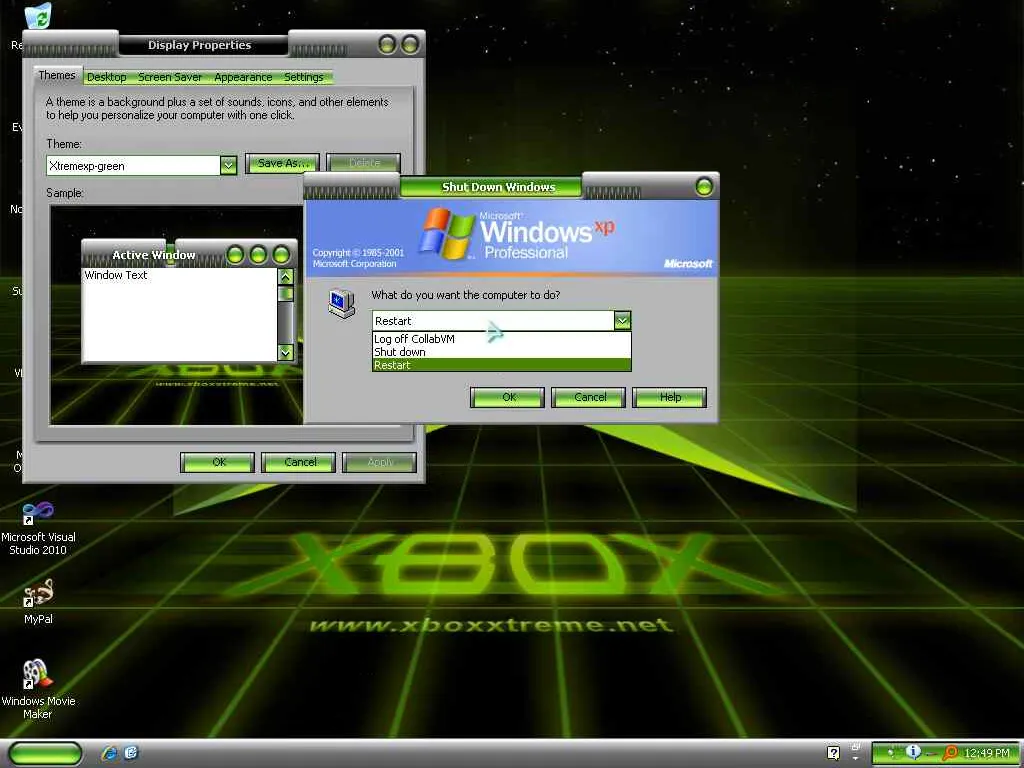Click the green Start button
Viewport: 1024px width, 768px height.
45,753
